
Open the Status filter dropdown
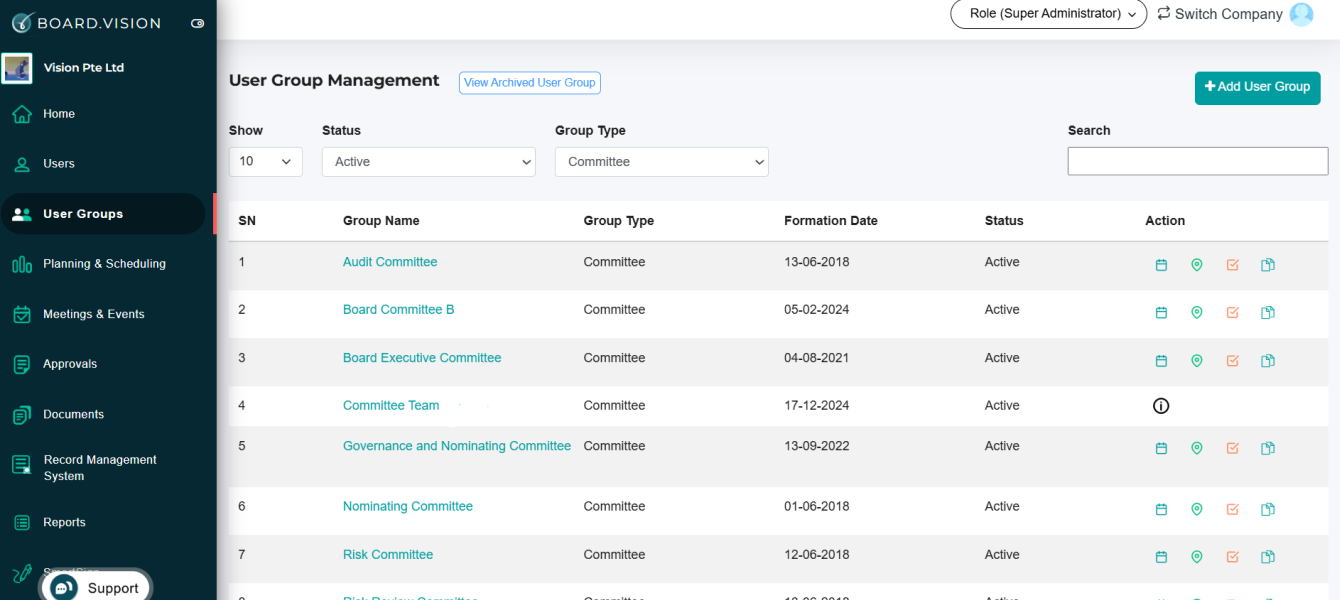point(429,162)
